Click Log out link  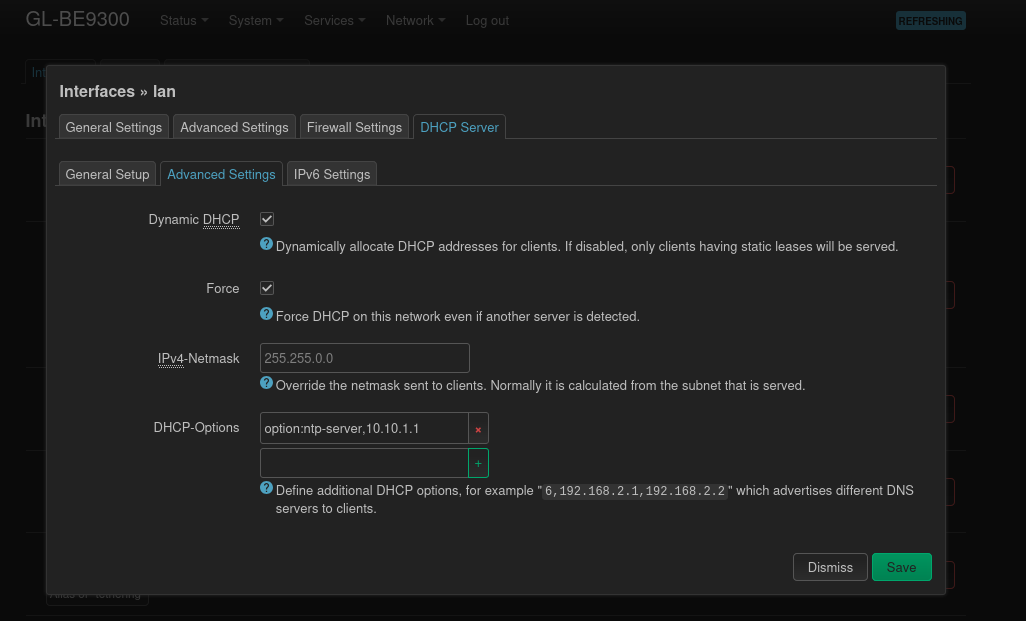[487, 20]
